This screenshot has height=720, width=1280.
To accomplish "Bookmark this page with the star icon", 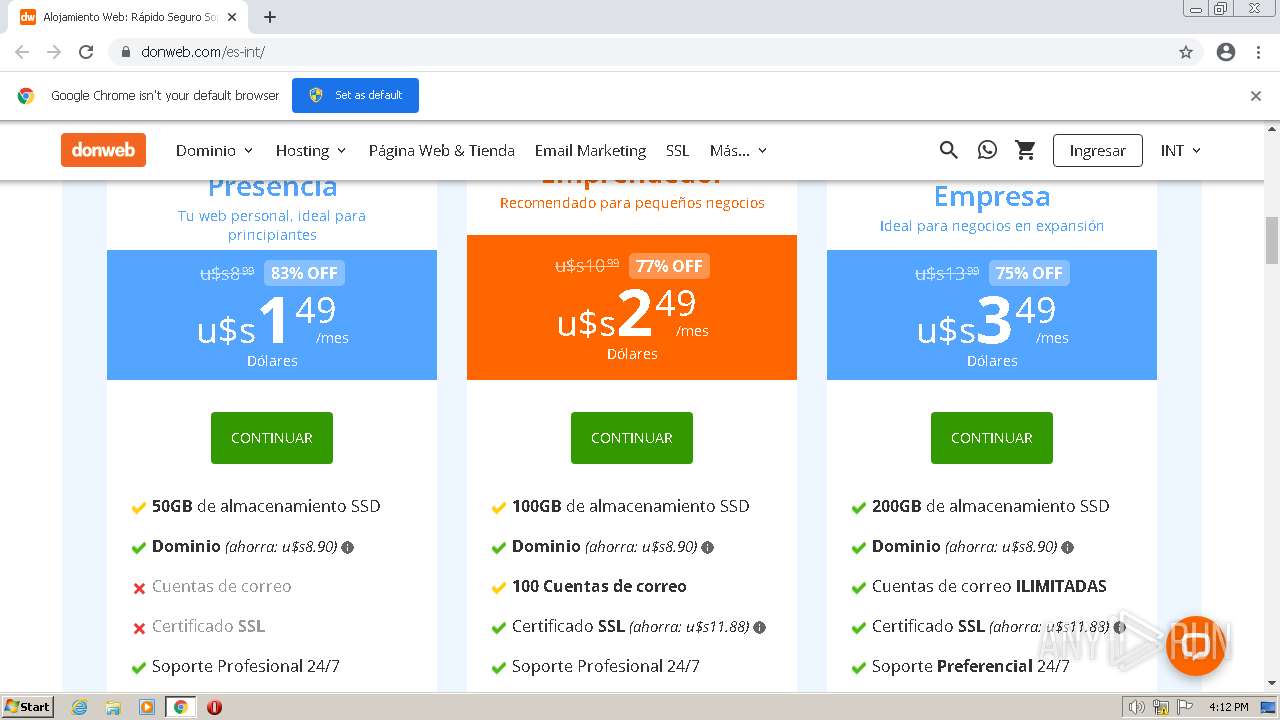I will point(1186,52).
